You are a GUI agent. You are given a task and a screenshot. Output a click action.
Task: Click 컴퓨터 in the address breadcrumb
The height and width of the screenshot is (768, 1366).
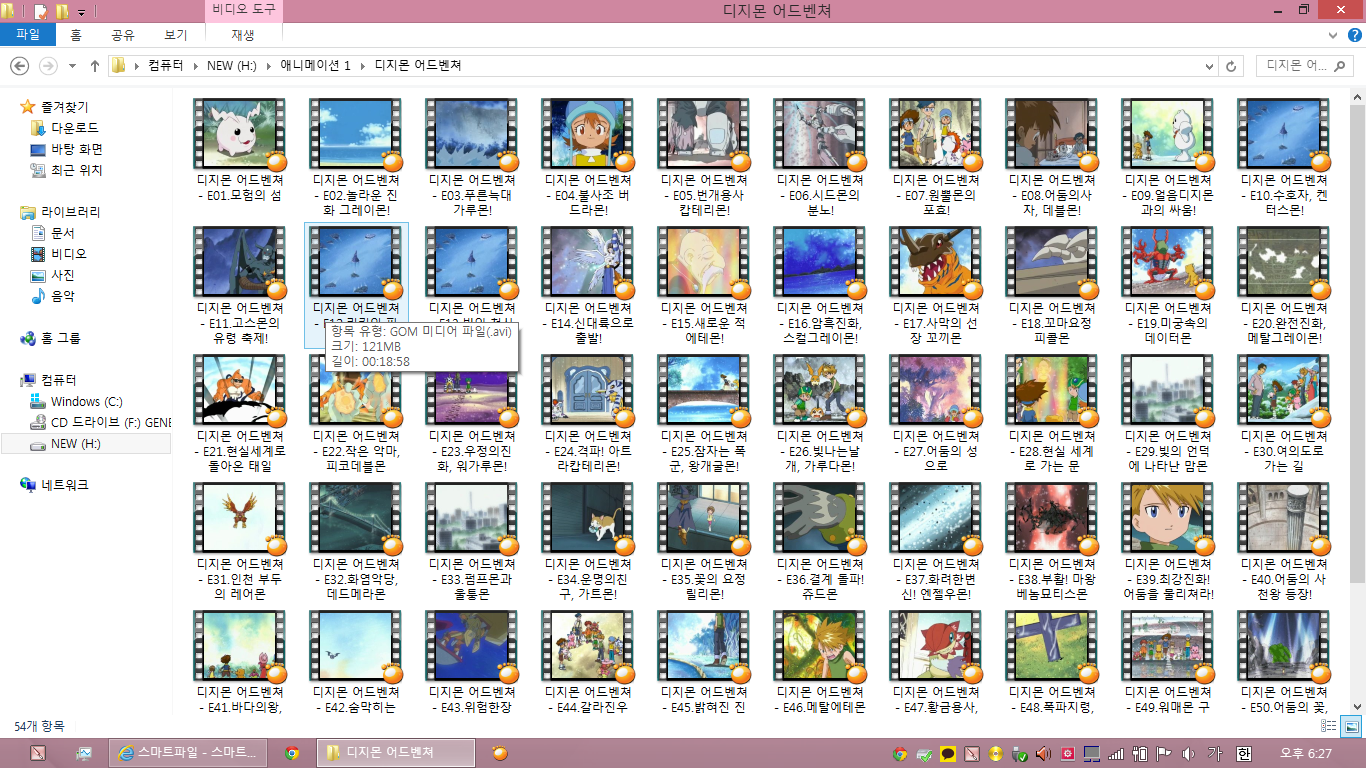tap(165, 66)
